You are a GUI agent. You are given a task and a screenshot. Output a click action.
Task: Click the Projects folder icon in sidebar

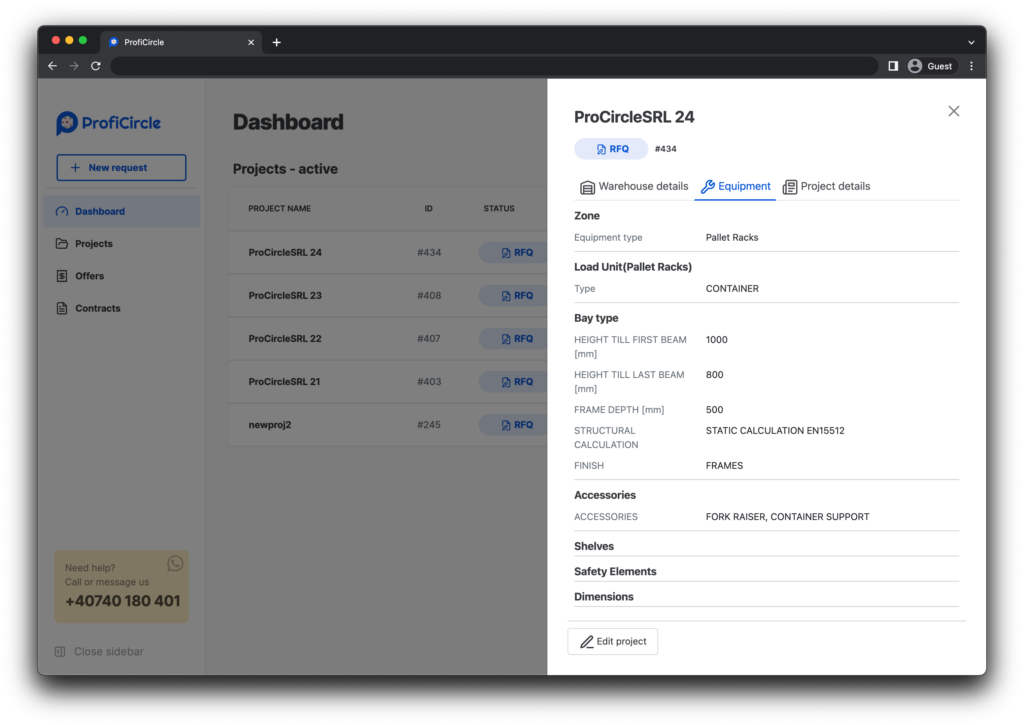pos(62,244)
